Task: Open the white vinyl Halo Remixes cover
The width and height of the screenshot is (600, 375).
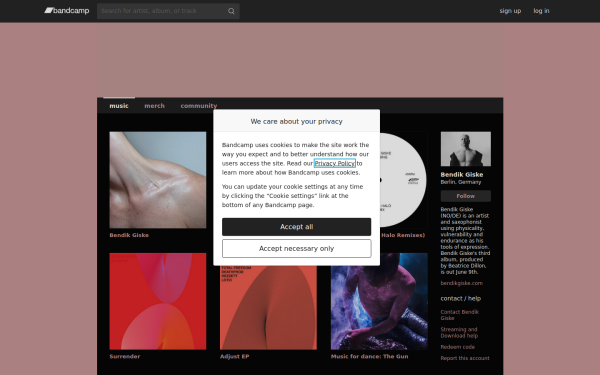Action: [403, 180]
